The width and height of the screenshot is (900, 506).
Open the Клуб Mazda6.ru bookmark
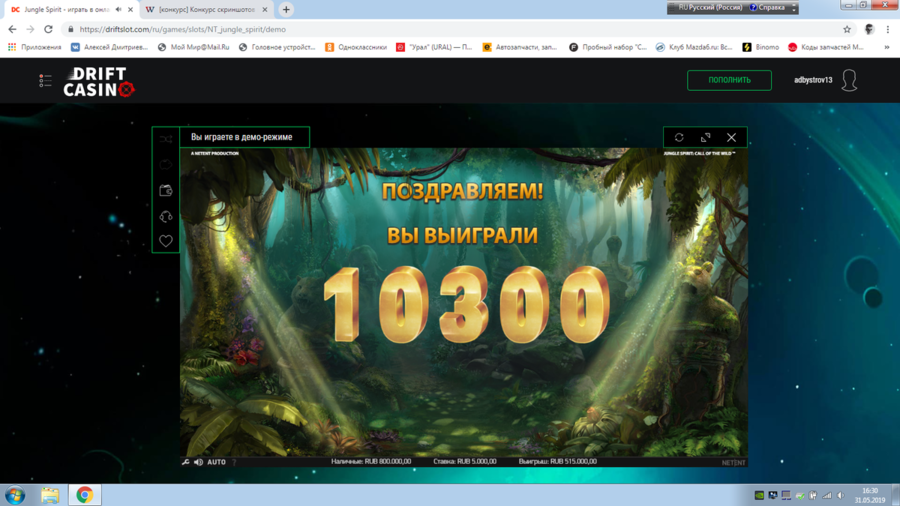(x=695, y=47)
